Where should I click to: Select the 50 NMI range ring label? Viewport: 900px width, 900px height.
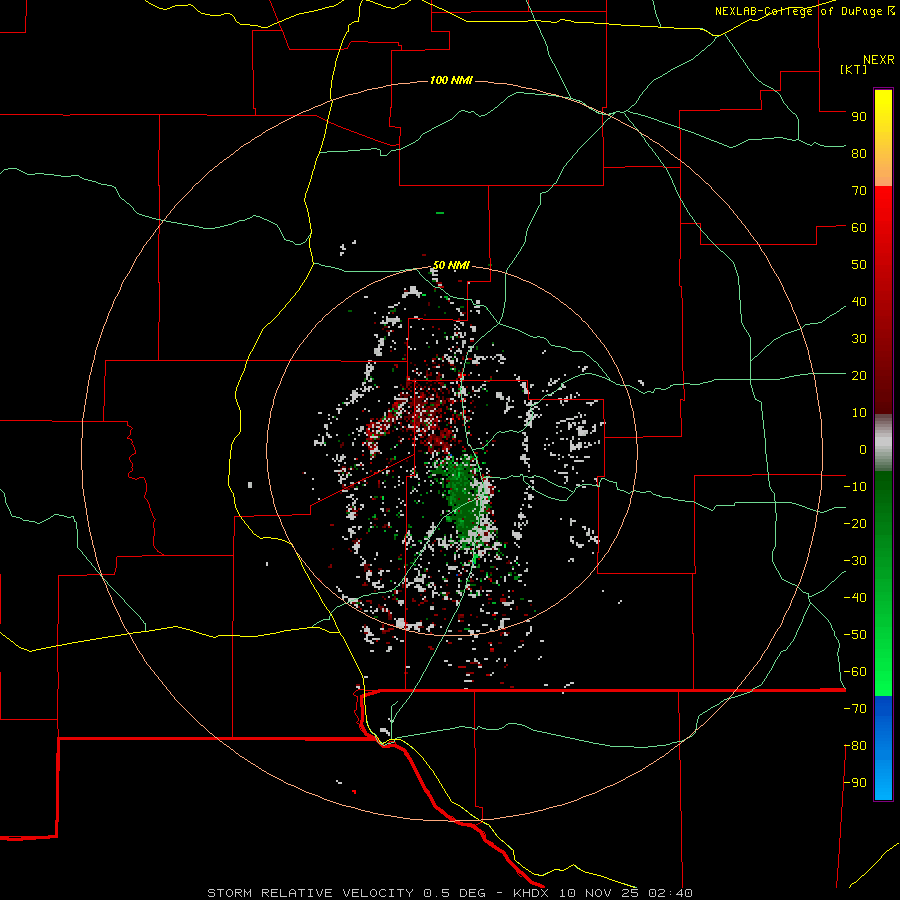451,265
